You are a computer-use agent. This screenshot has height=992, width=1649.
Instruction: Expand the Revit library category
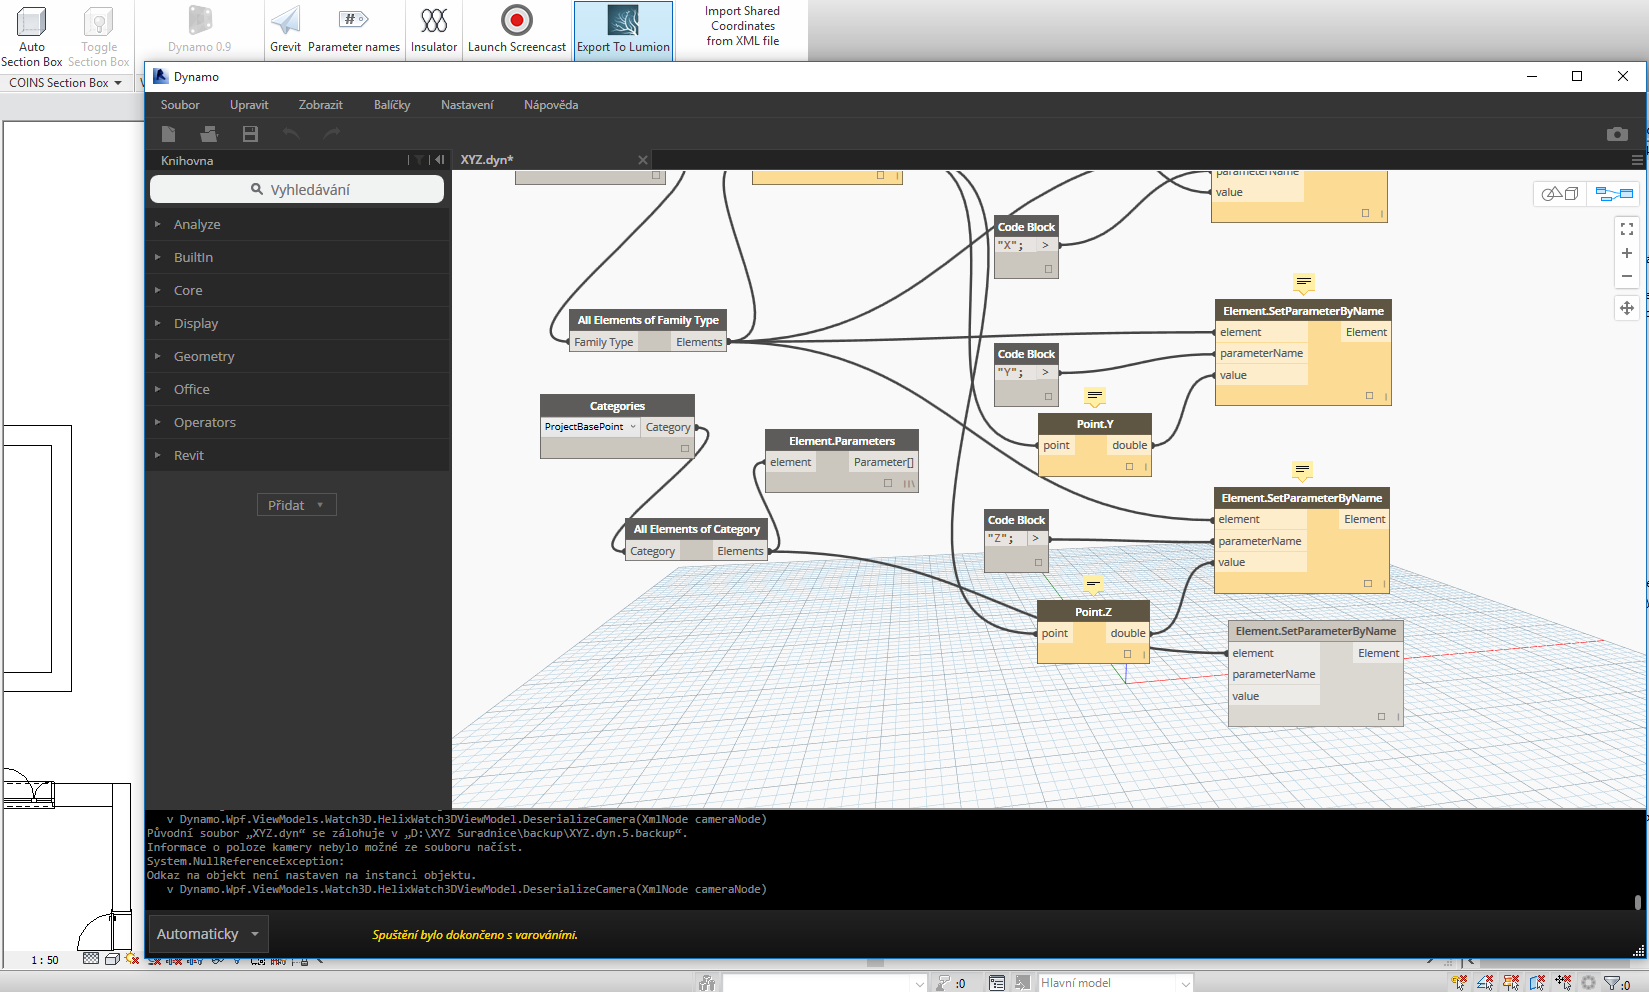(188, 456)
